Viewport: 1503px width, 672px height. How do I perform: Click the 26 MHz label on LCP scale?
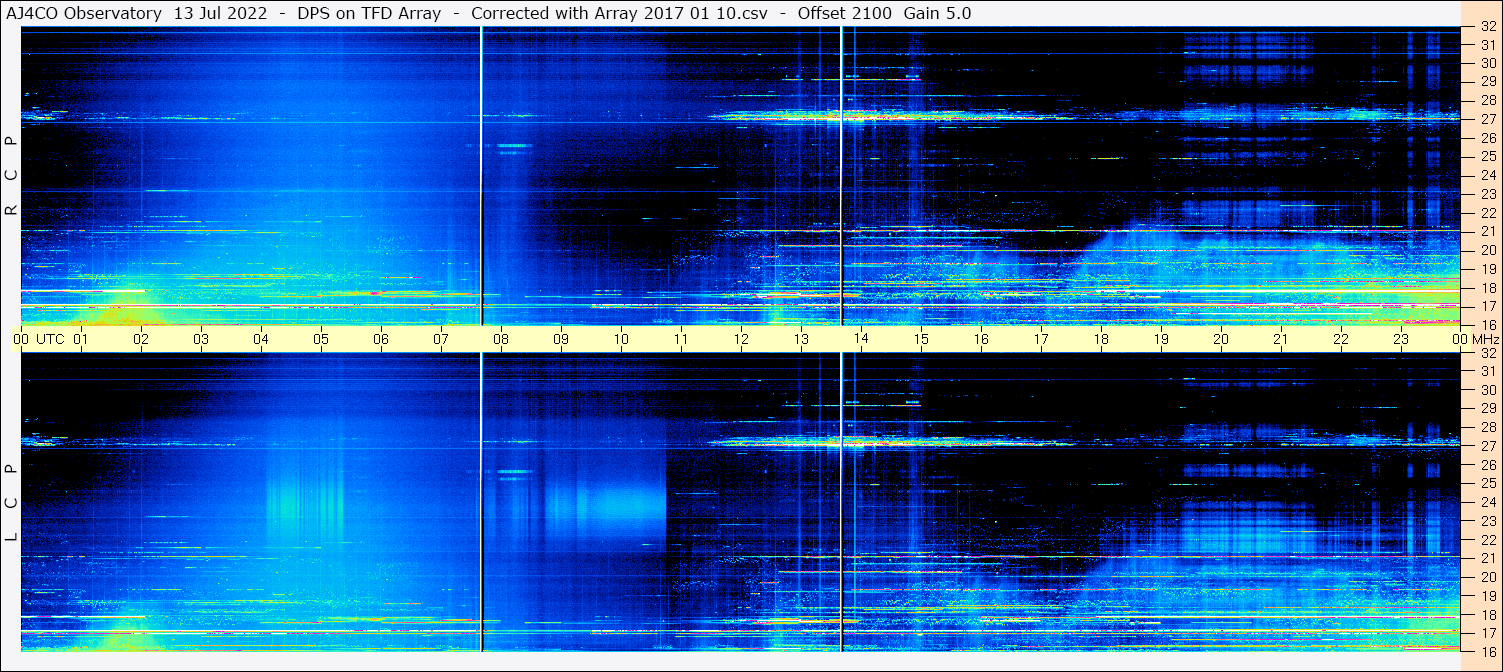point(1487,465)
